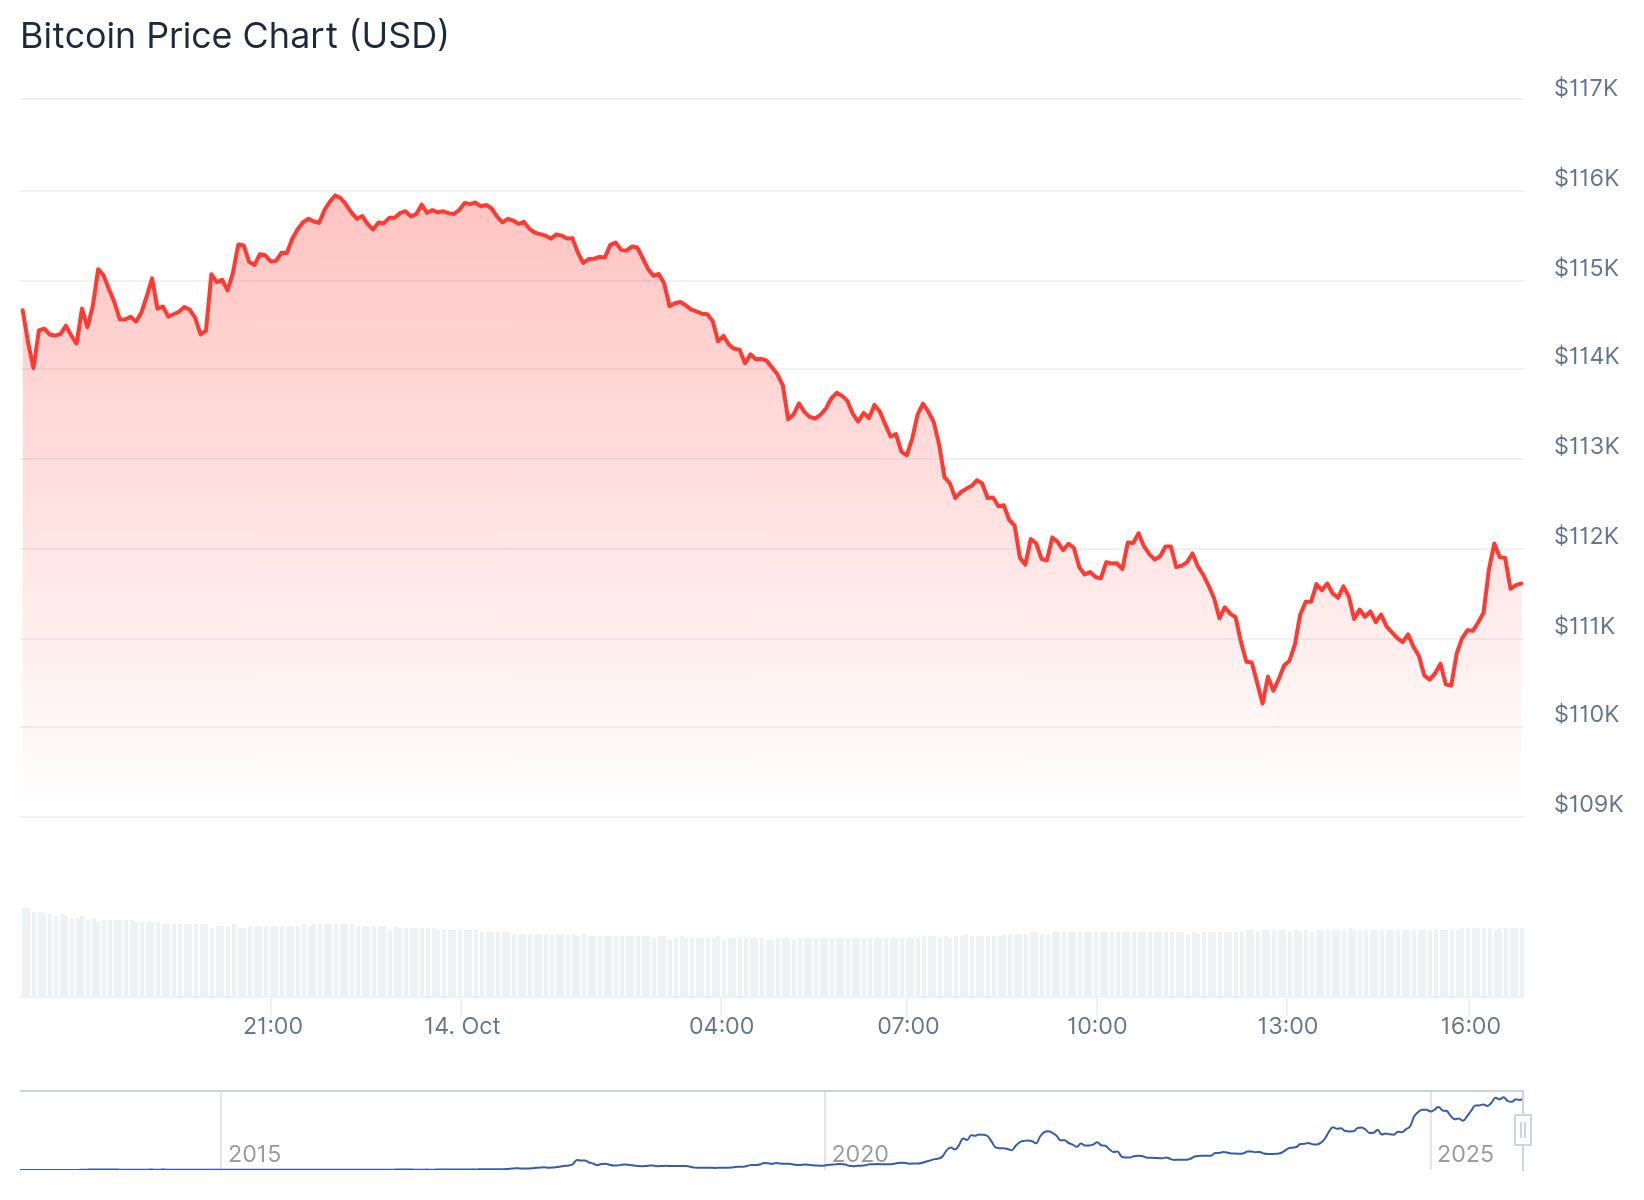Image resolution: width=1644 pixels, height=1200 pixels.
Task: Click the 2020 marker in the navigator
Action: coord(860,1154)
